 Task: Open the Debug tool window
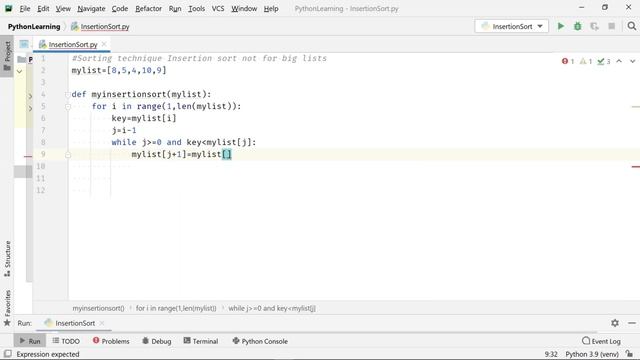[157, 341]
